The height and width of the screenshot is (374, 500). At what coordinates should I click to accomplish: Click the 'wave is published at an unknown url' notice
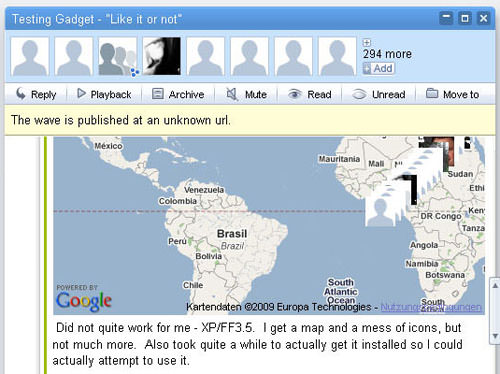[x=121, y=120]
